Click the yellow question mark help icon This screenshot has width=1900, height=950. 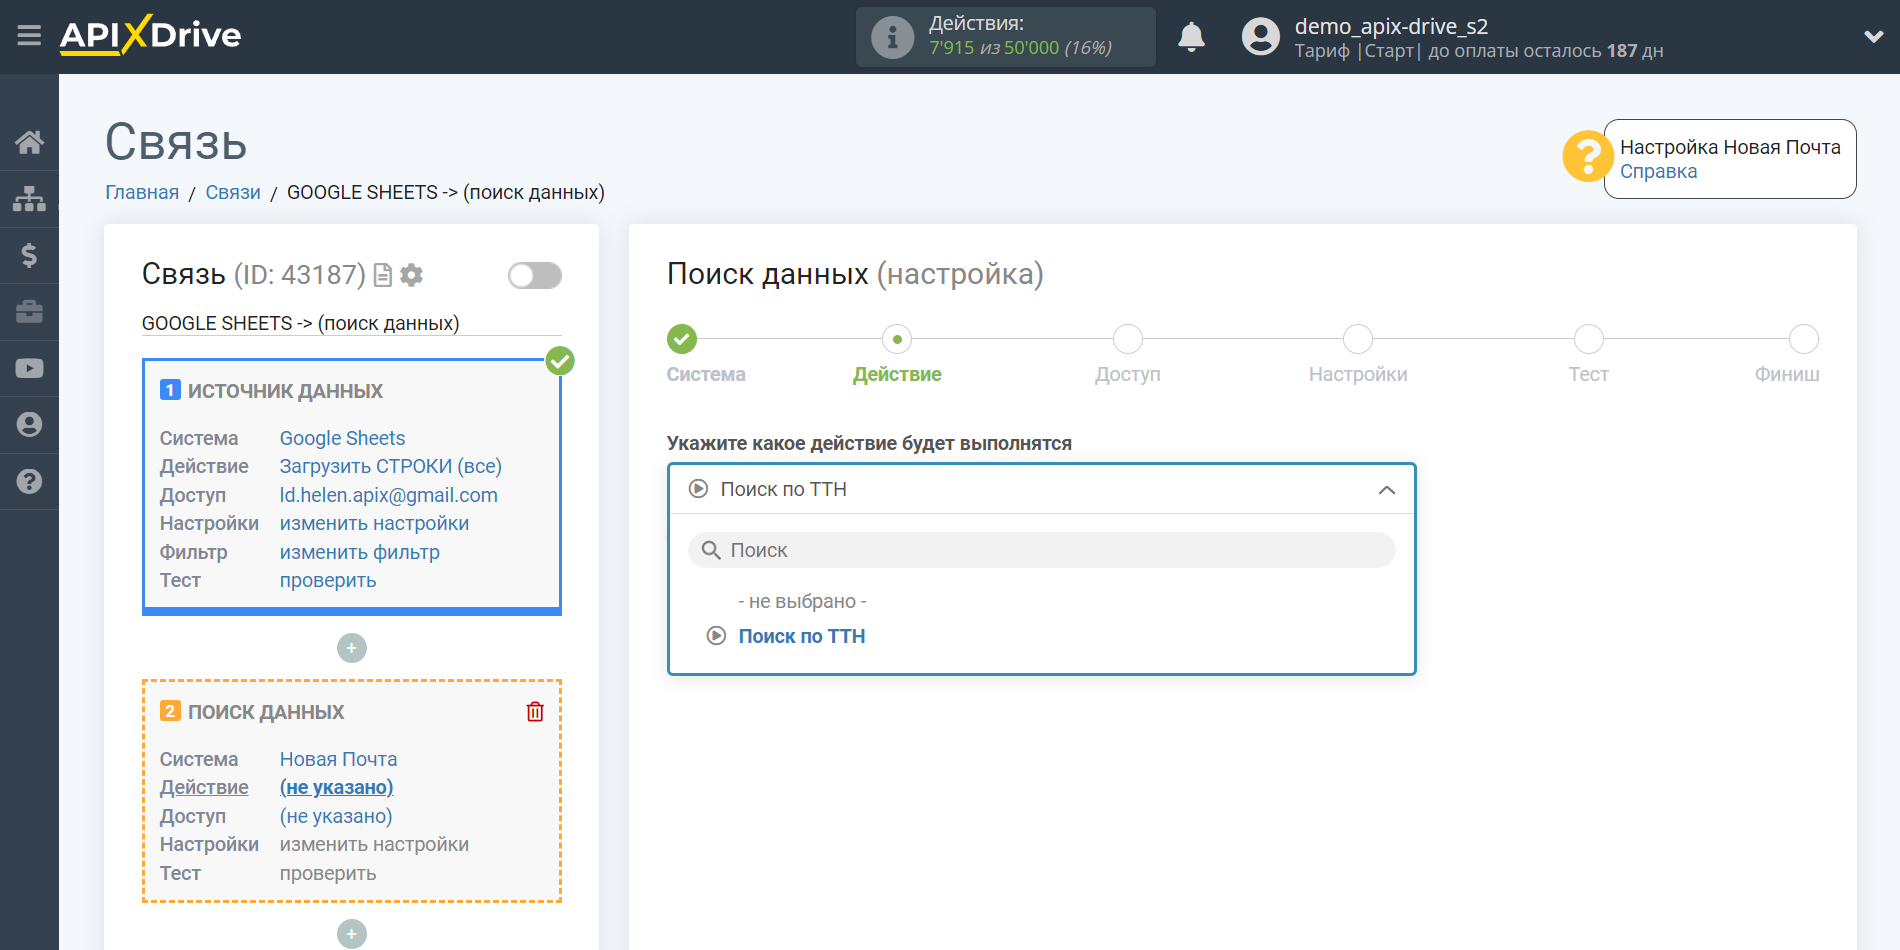point(1587,157)
